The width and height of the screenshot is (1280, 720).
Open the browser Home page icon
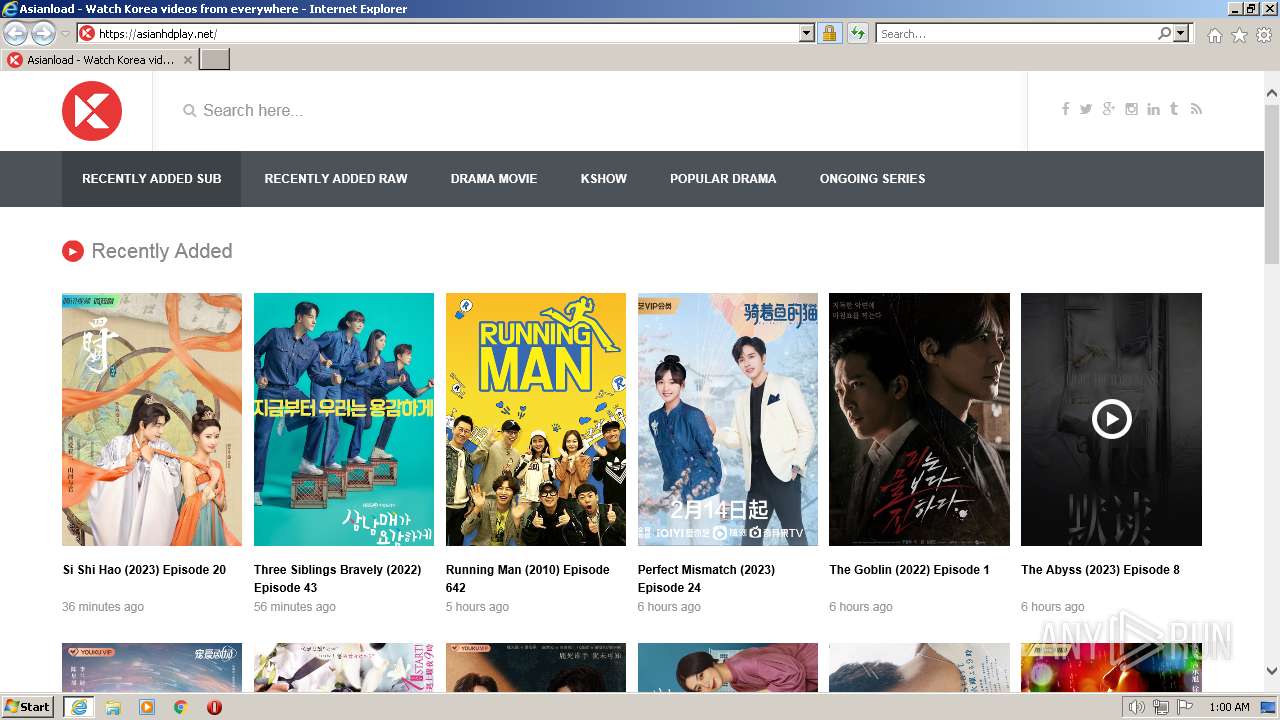coord(1214,35)
